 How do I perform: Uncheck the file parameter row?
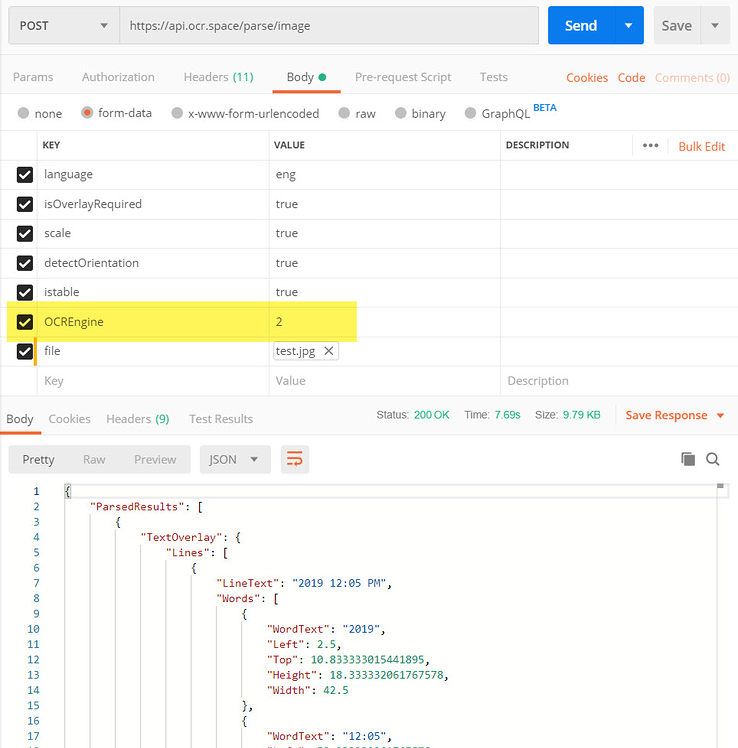[x=25, y=352]
